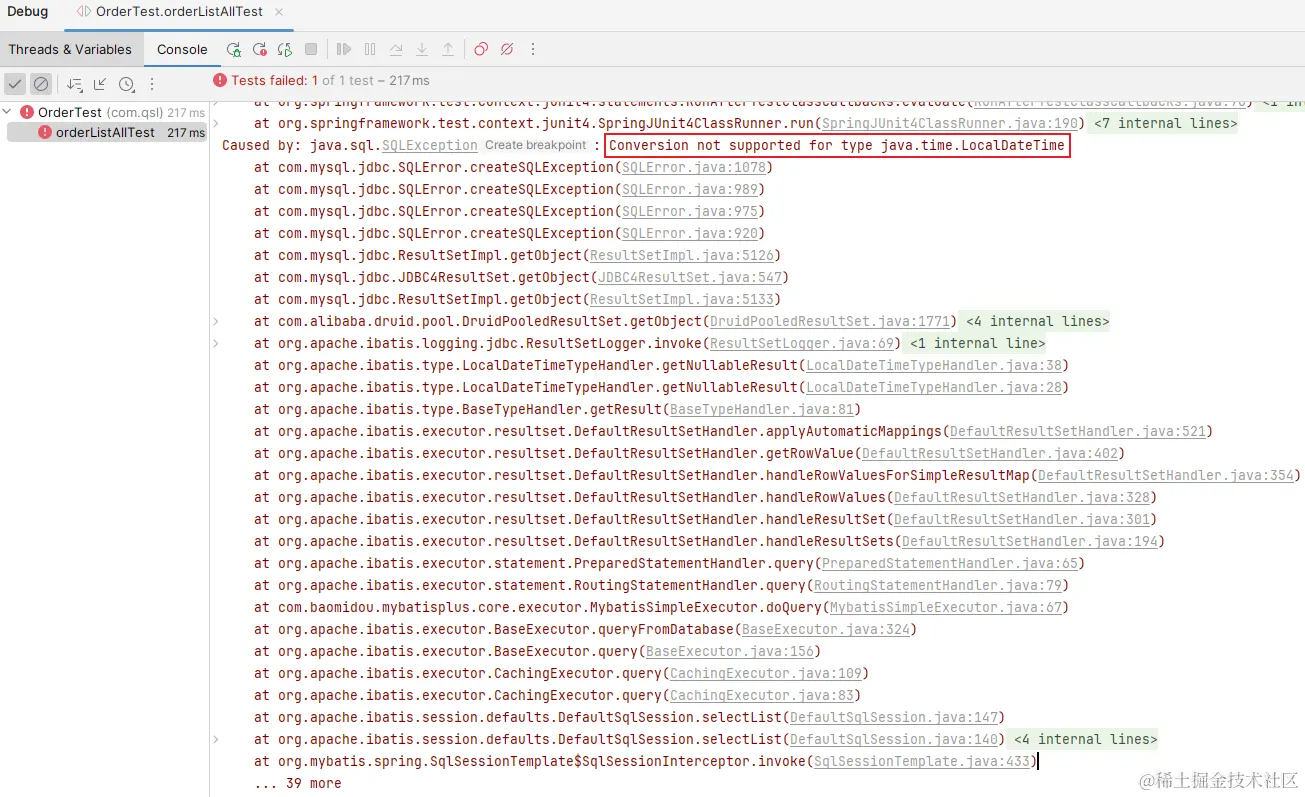Expand 4 internal lines after DruidPooledResultSet
The height and width of the screenshot is (797, 1305).
tap(1035, 321)
